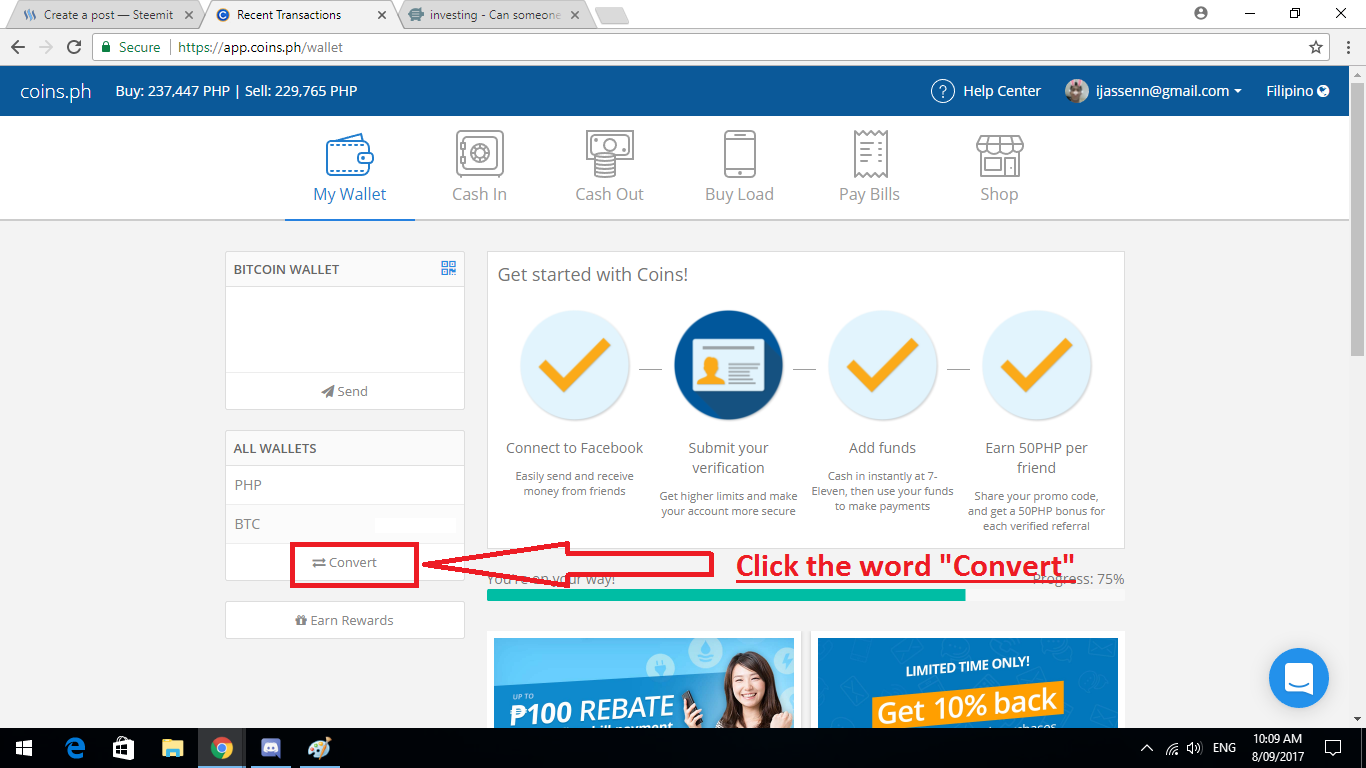Open Windows Start menu

[24, 748]
